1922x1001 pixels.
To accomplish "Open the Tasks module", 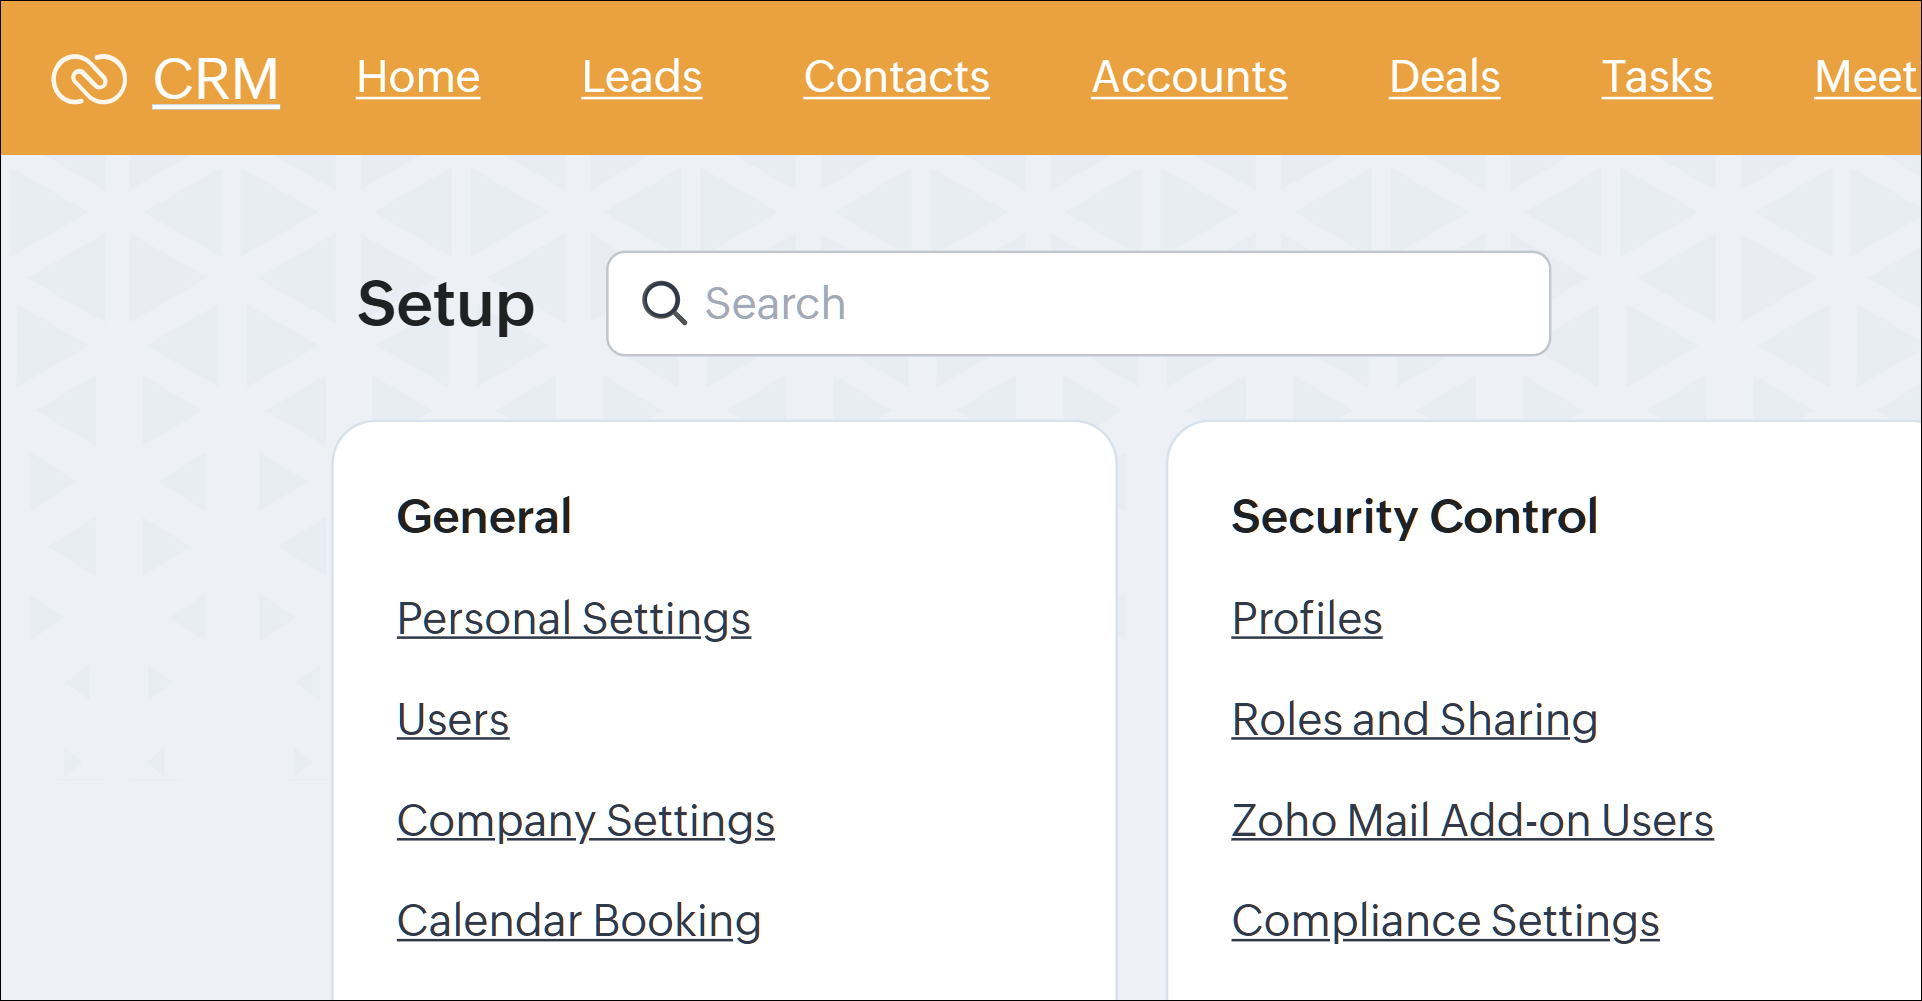I will [x=1656, y=76].
